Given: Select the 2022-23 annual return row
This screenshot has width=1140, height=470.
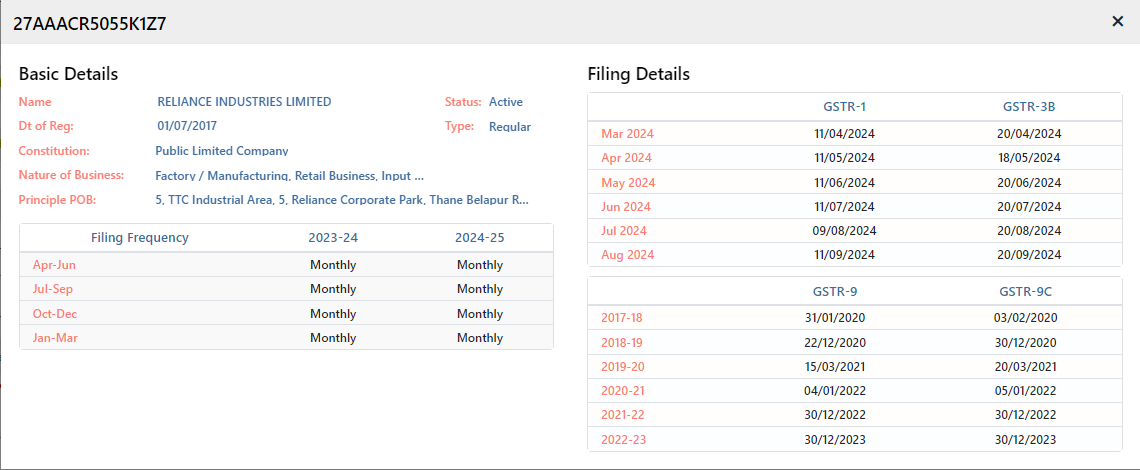Looking at the screenshot, I should click(854, 439).
